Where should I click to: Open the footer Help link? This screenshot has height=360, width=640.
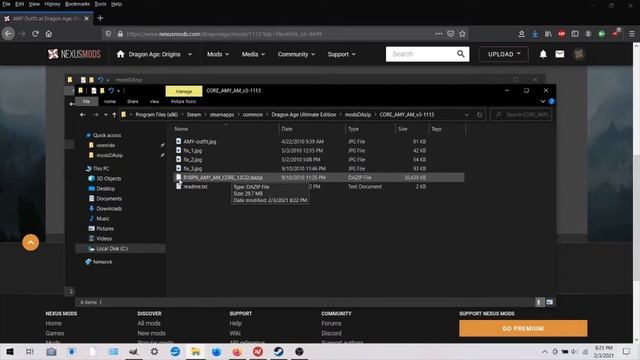pos(236,323)
